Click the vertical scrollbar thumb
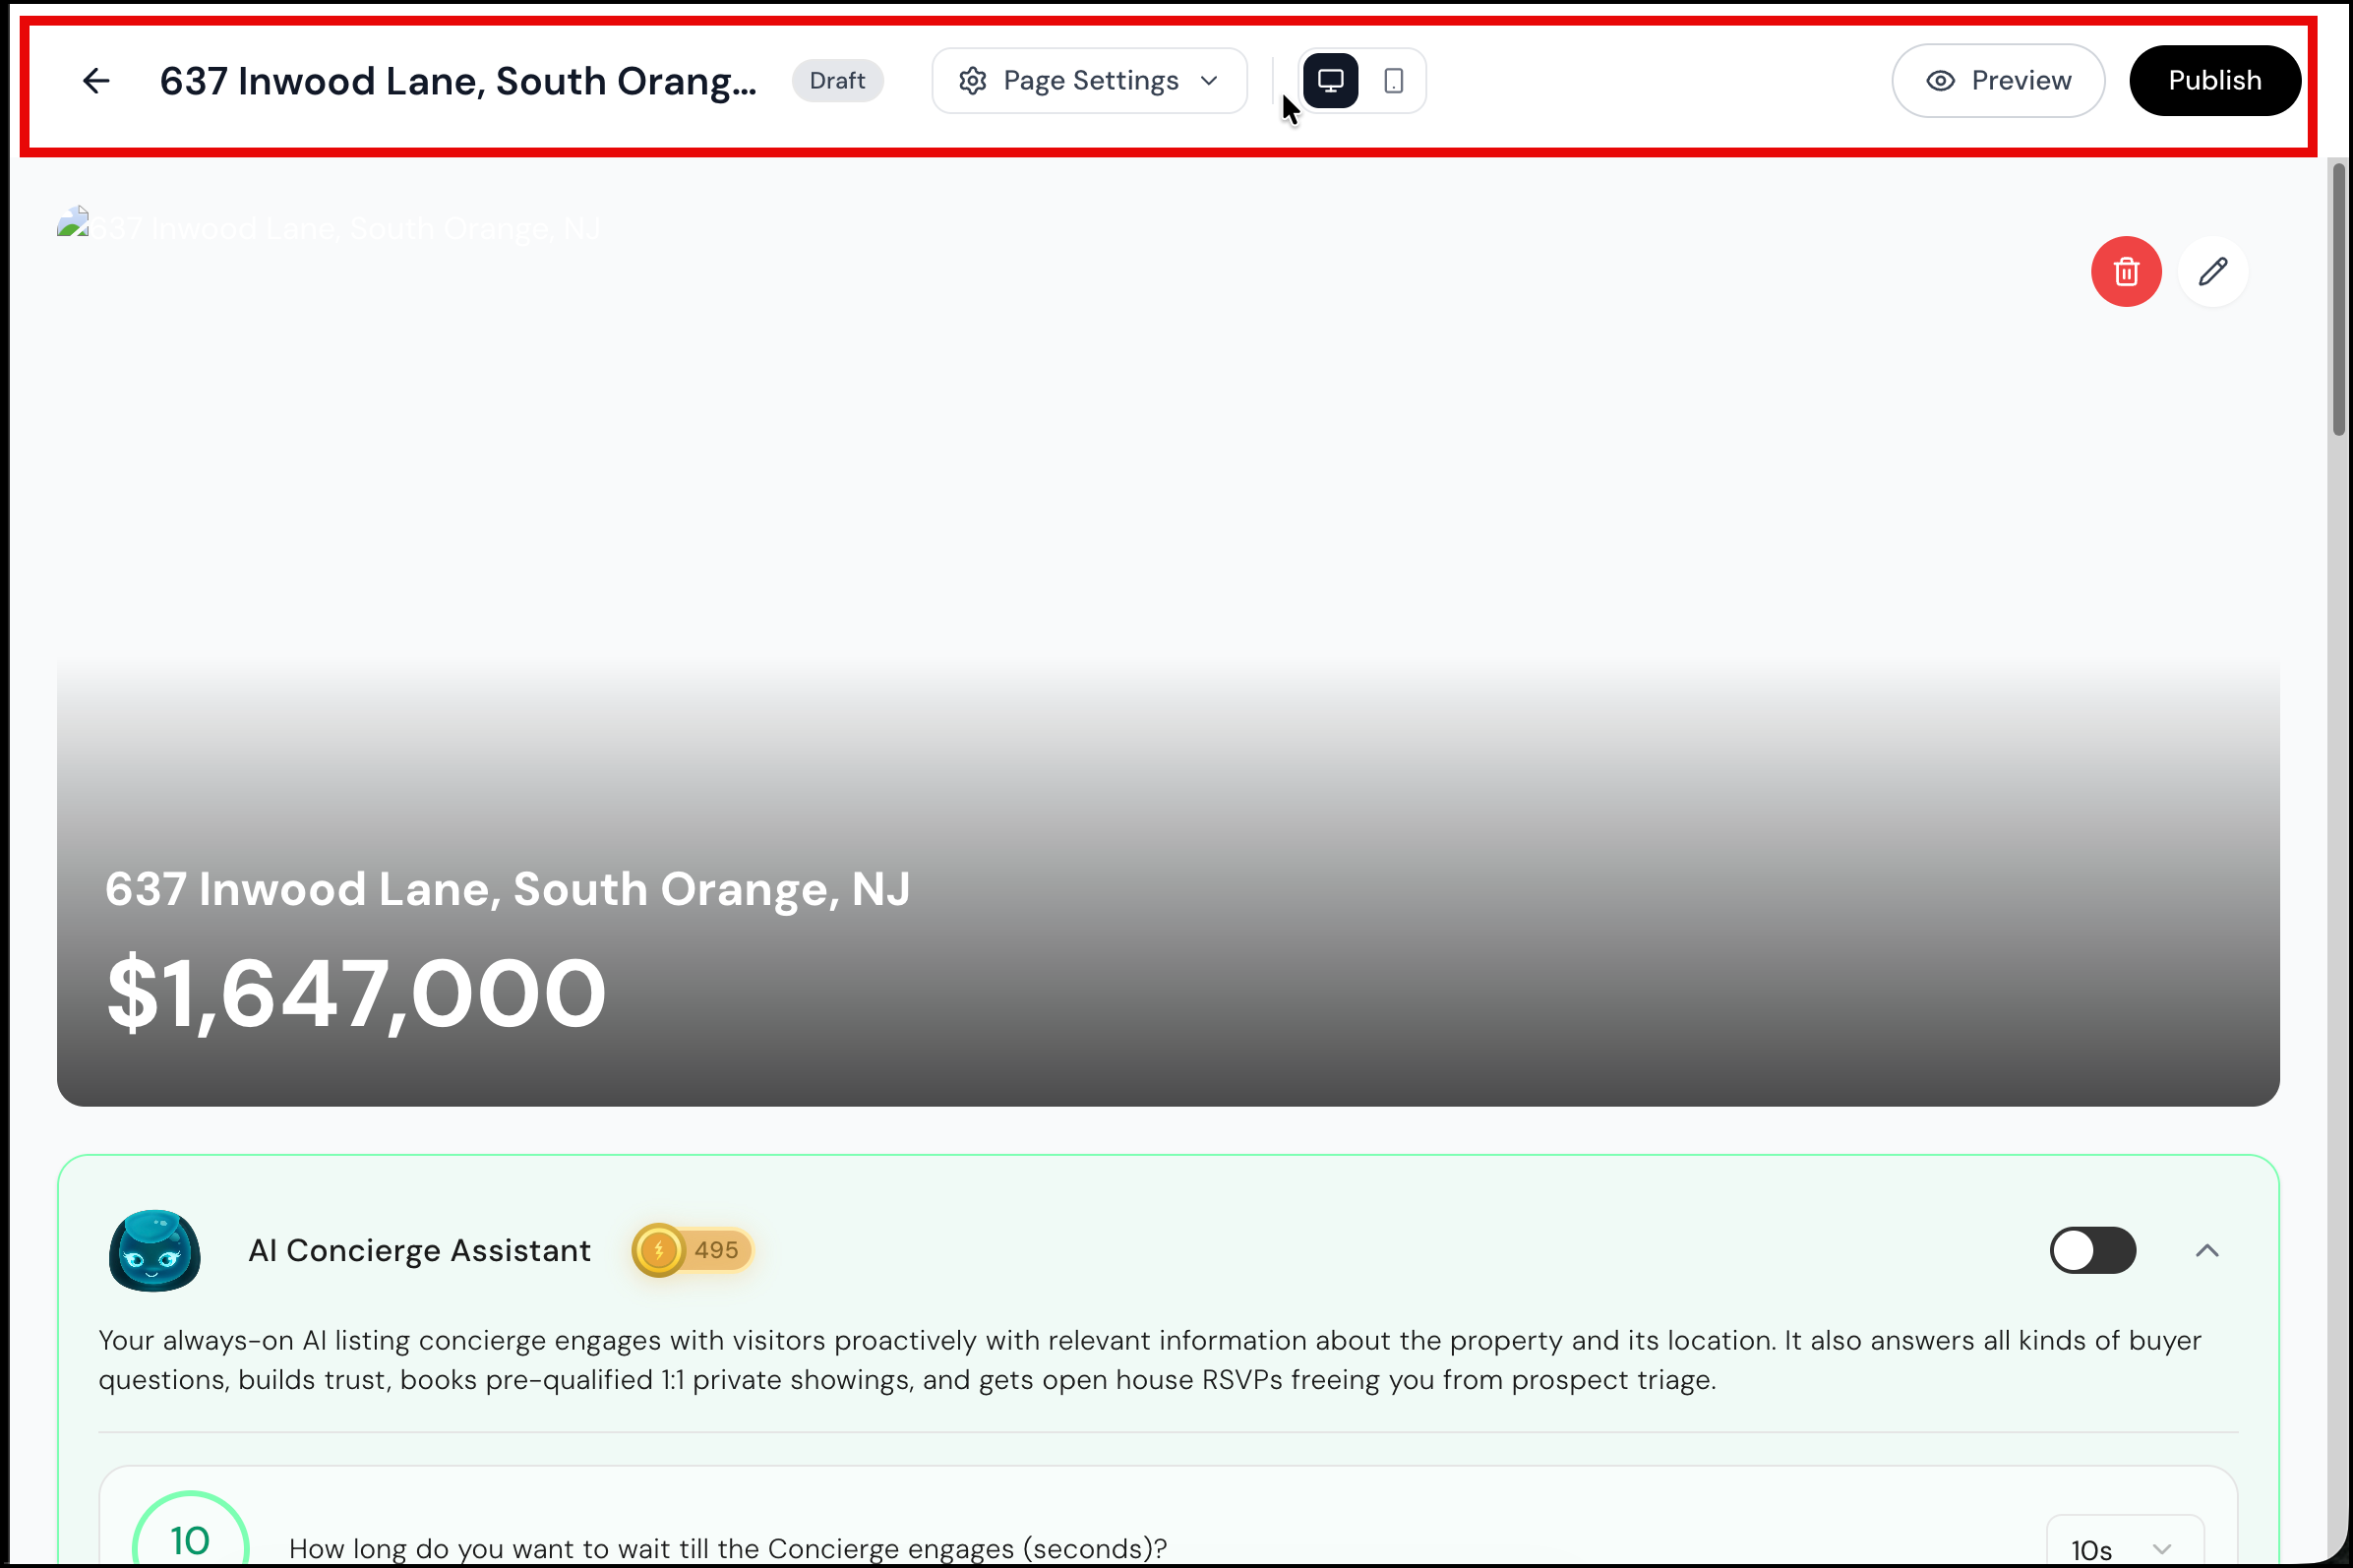The height and width of the screenshot is (1568, 2353). pos(2339,298)
